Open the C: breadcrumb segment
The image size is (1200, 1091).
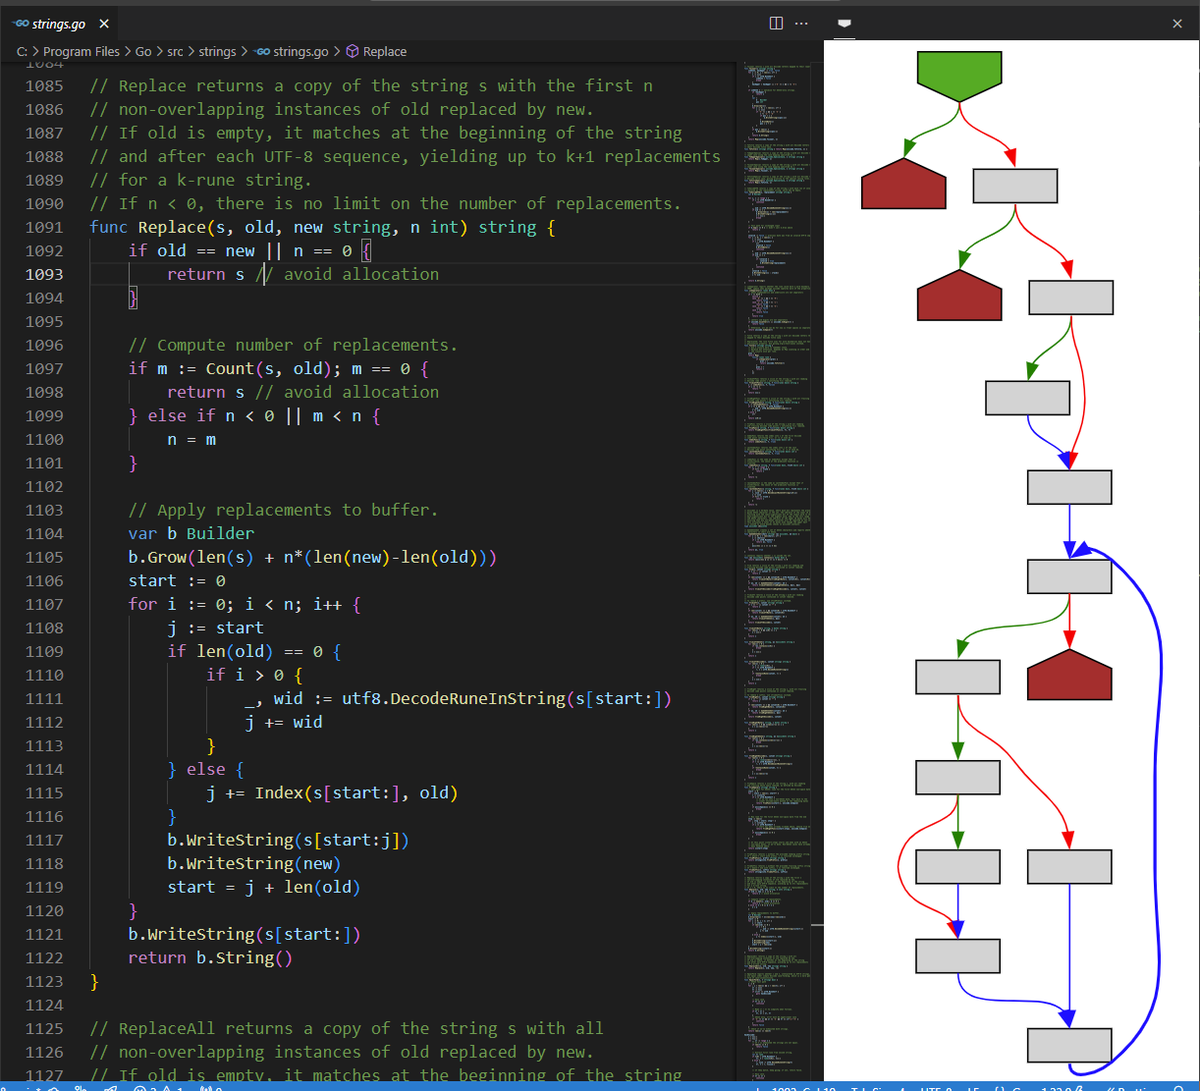(x=22, y=51)
